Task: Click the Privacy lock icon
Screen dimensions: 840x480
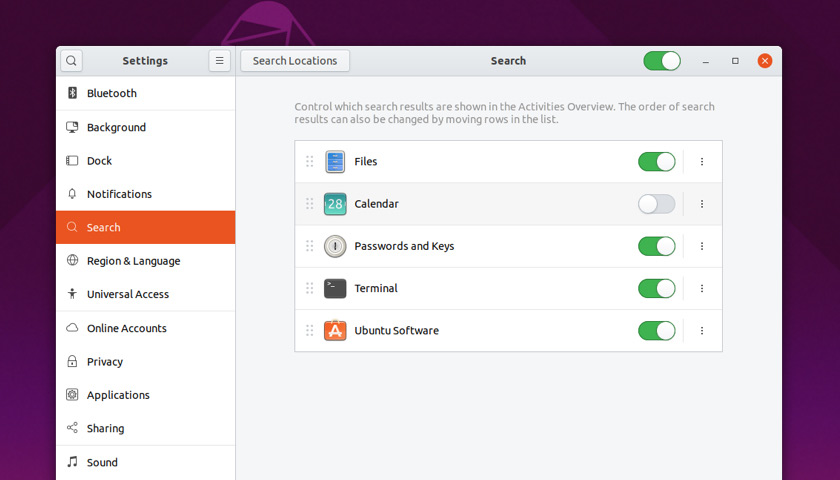Action: [72, 361]
